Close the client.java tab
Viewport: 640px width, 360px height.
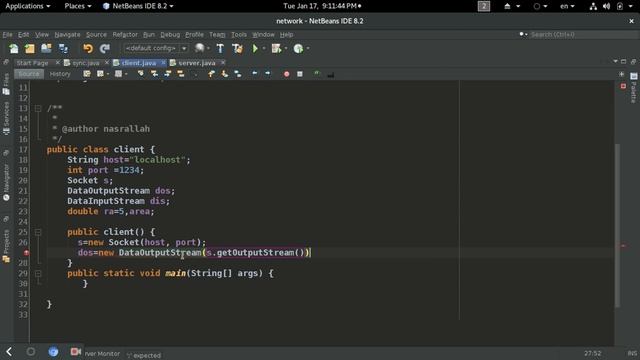click(163, 62)
